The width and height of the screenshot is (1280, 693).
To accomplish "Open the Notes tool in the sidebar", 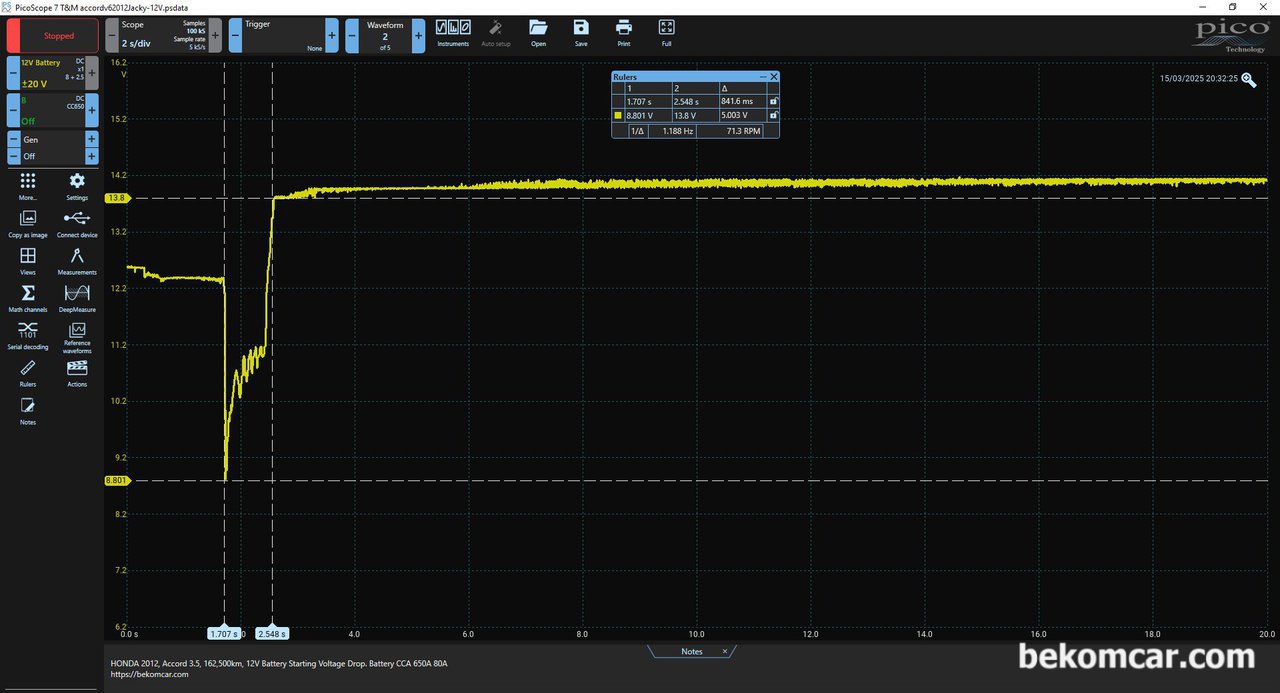I will pyautogui.click(x=28, y=411).
